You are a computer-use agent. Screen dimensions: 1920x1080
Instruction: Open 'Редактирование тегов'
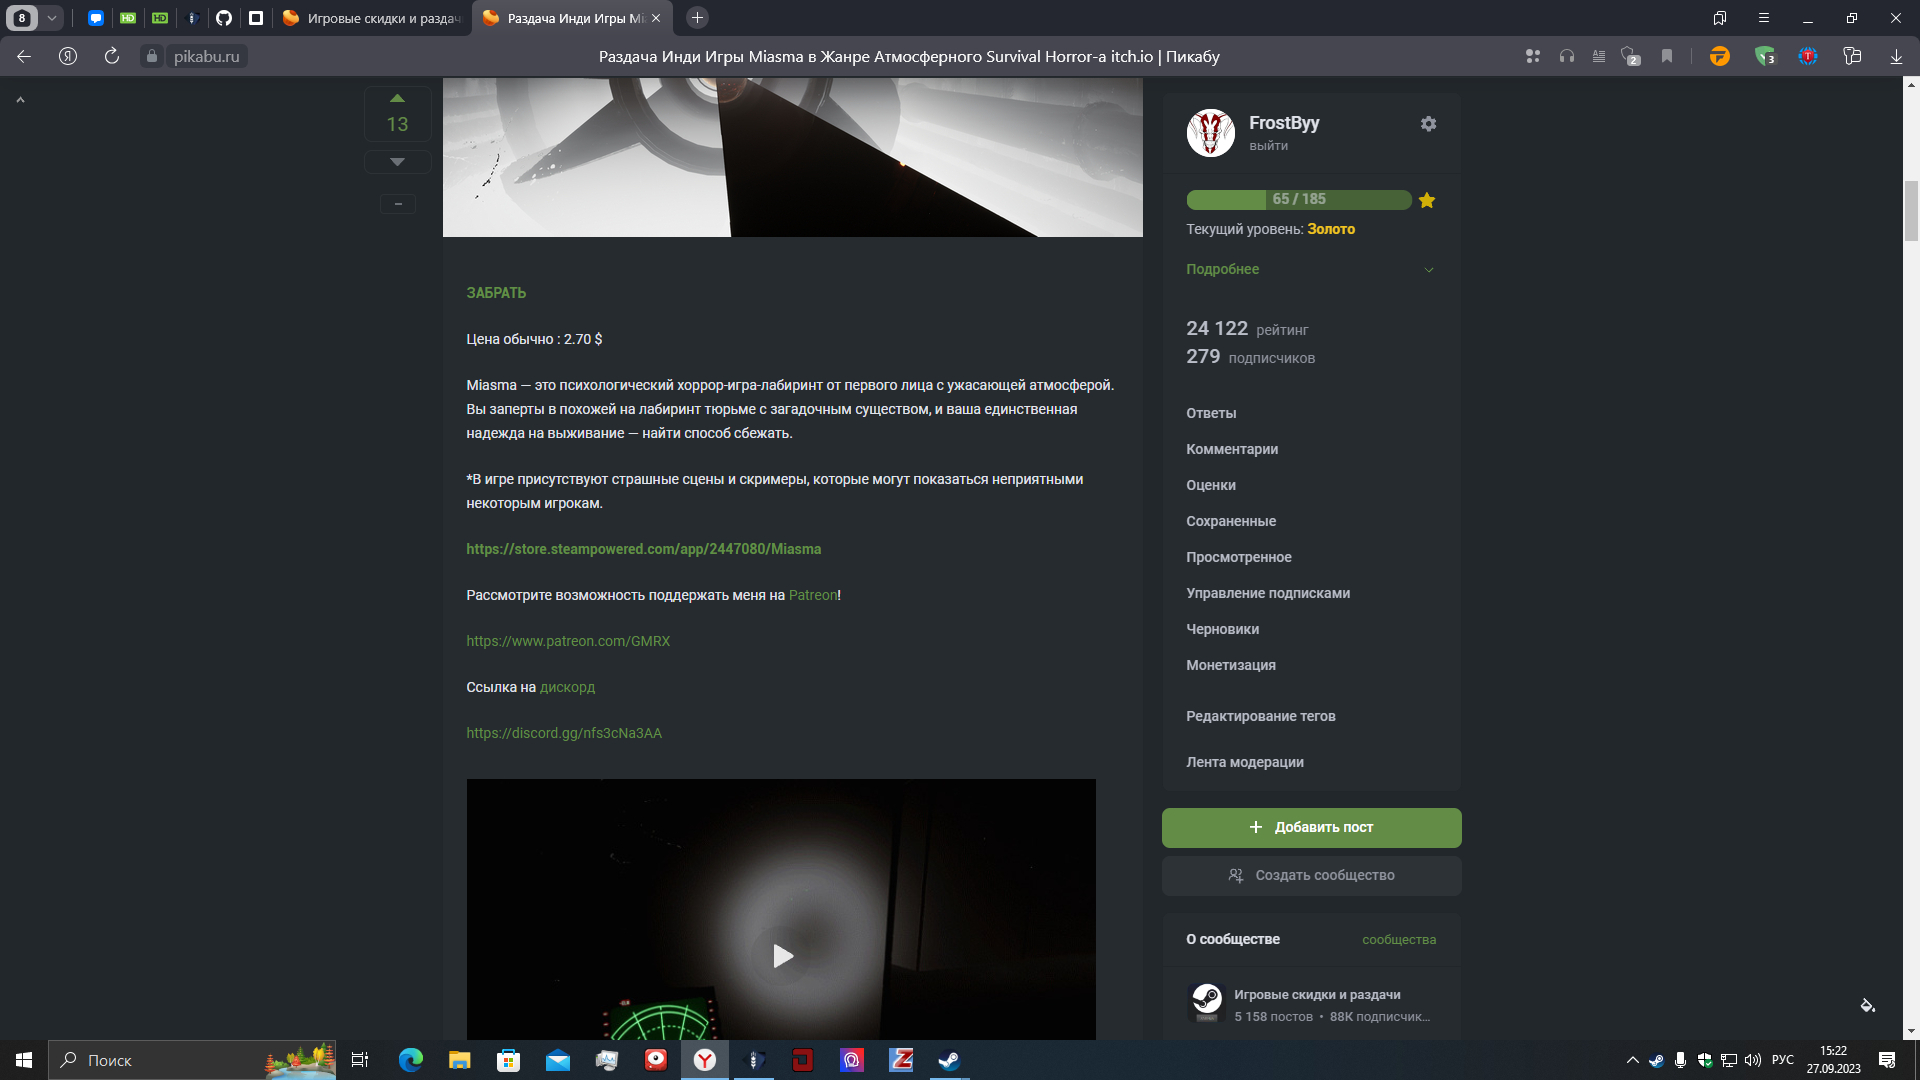1261,716
